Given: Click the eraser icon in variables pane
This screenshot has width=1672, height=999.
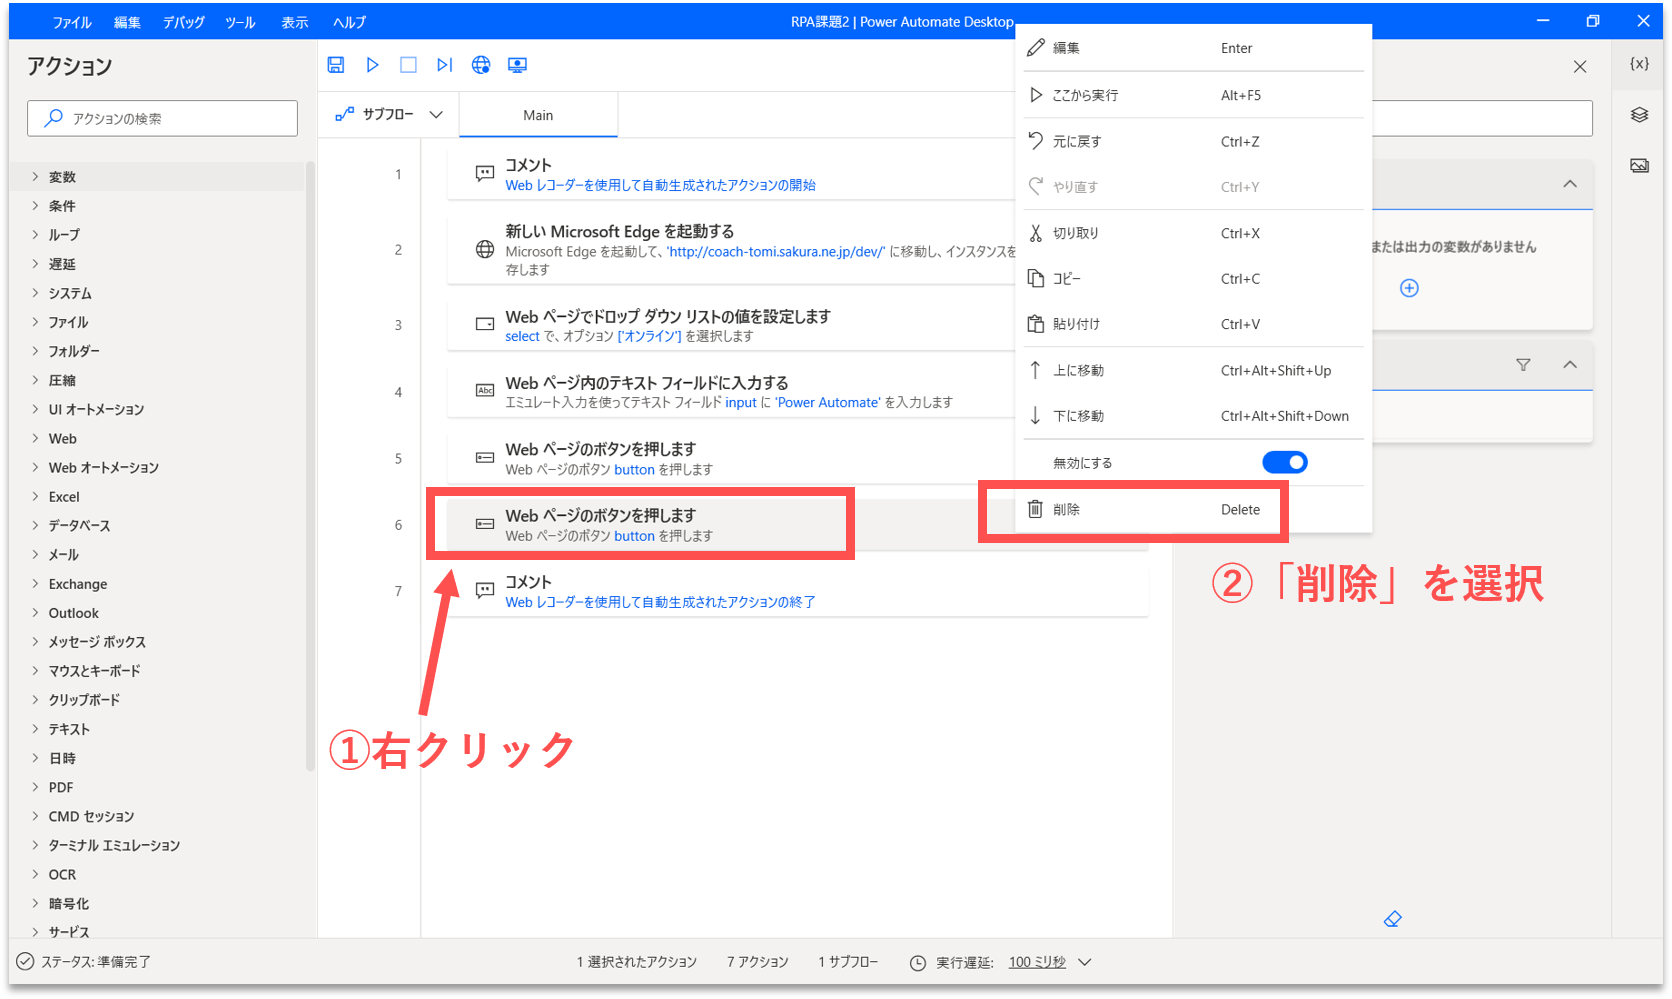Looking at the screenshot, I should click(x=1392, y=919).
